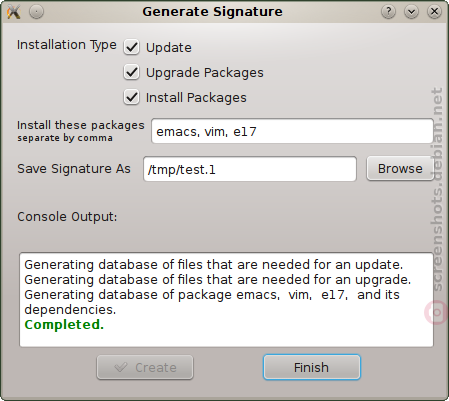
Task: Click the pink camera watermark icon
Action: [x=436, y=312]
